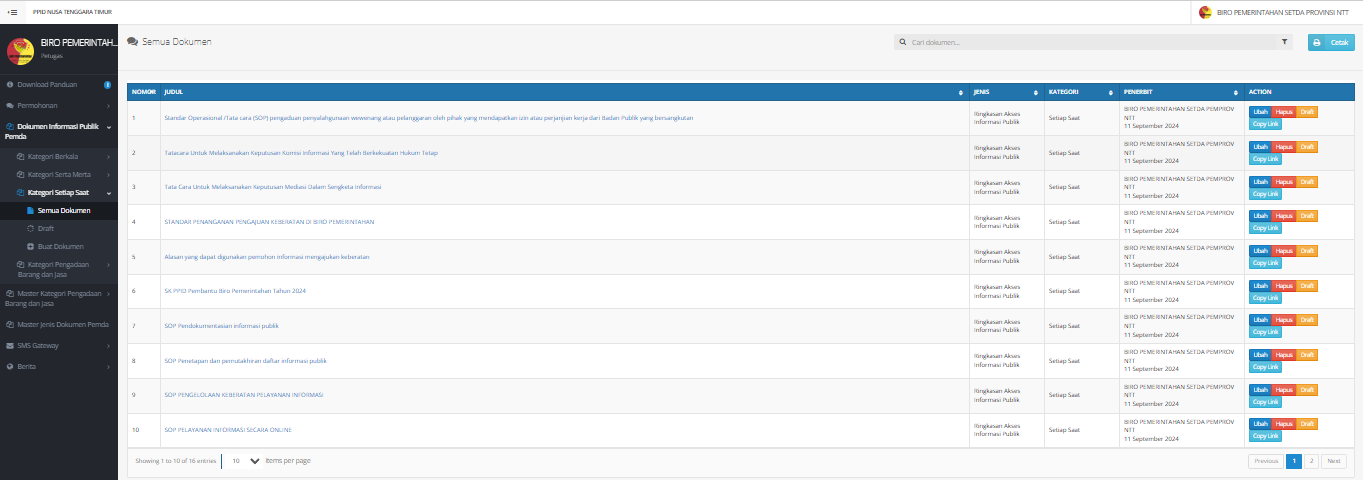Expand Master Kategori Pengadaan Barang dan Jasa

point(59,298)
